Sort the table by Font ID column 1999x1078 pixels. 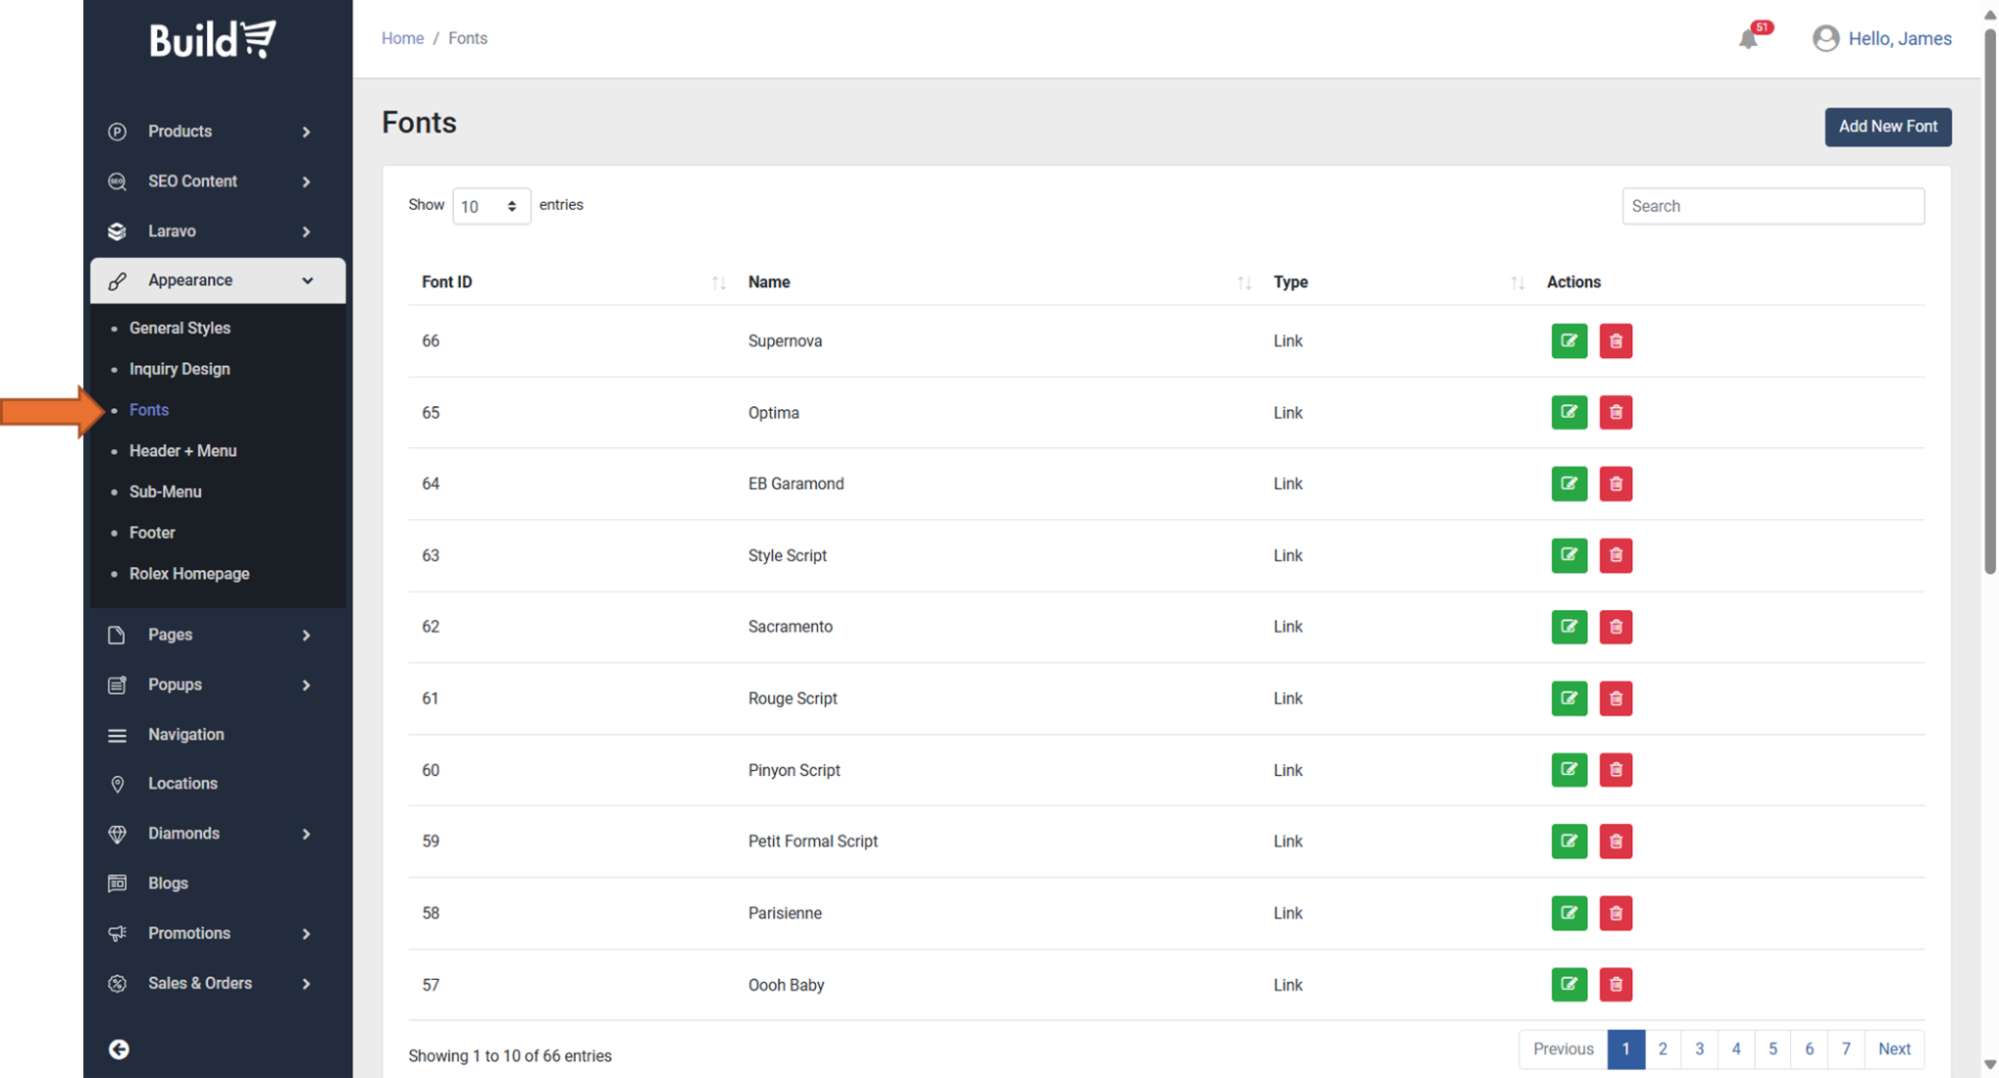718,283
